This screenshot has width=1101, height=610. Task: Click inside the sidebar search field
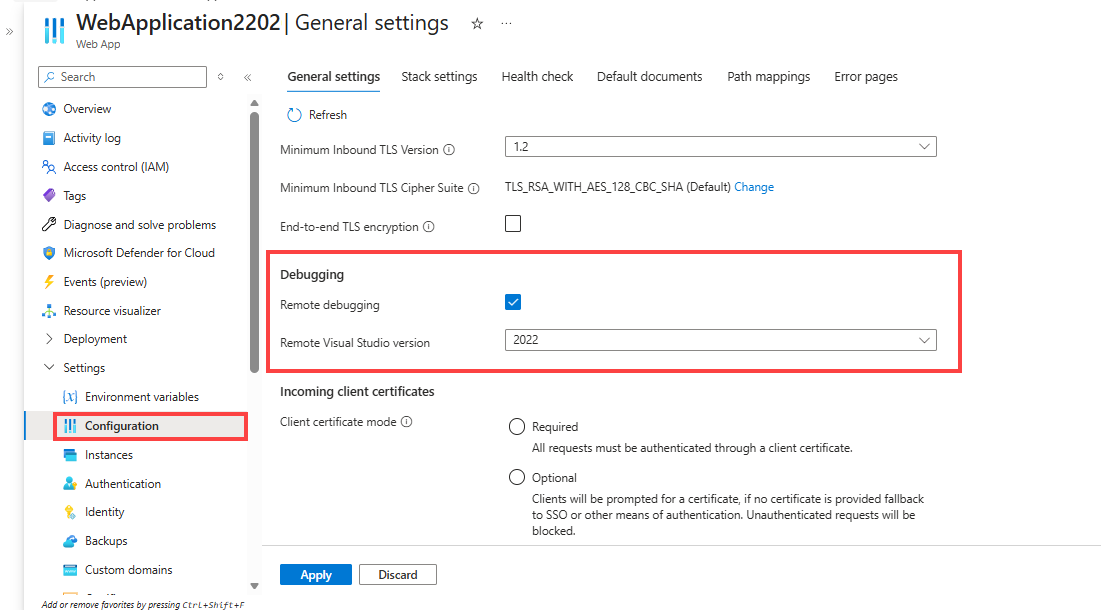pos(122,76)
